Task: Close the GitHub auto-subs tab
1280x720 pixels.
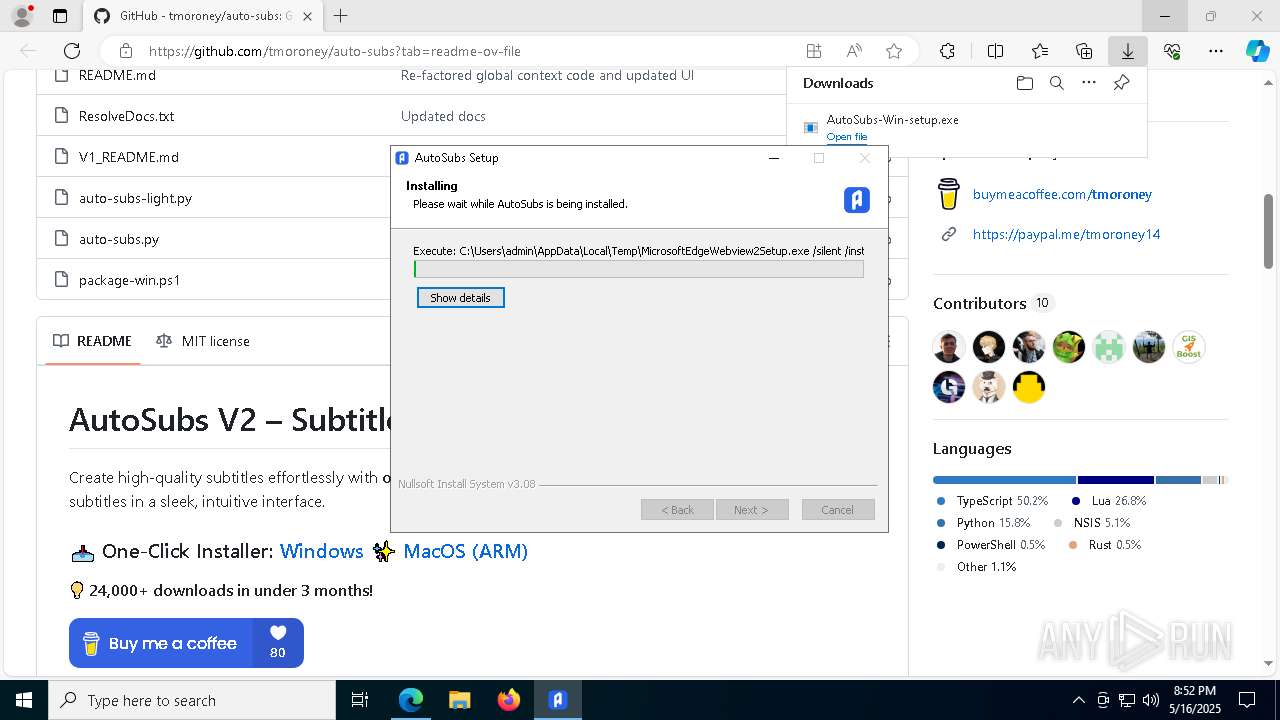Action: point(308,16)
